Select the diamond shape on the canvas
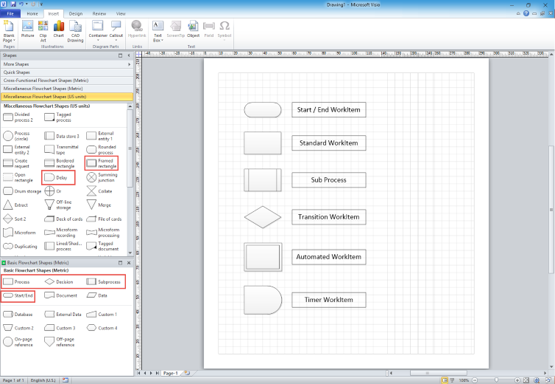 point(263,217)
